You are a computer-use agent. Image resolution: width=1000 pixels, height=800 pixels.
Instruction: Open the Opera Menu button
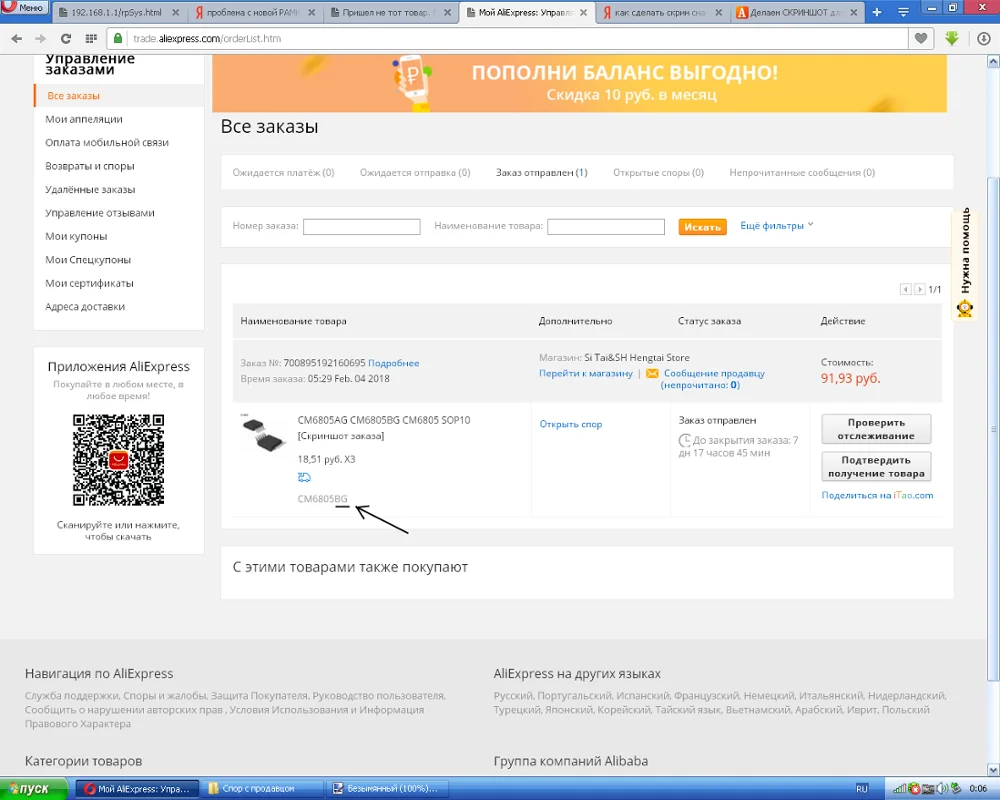point(24,8)
